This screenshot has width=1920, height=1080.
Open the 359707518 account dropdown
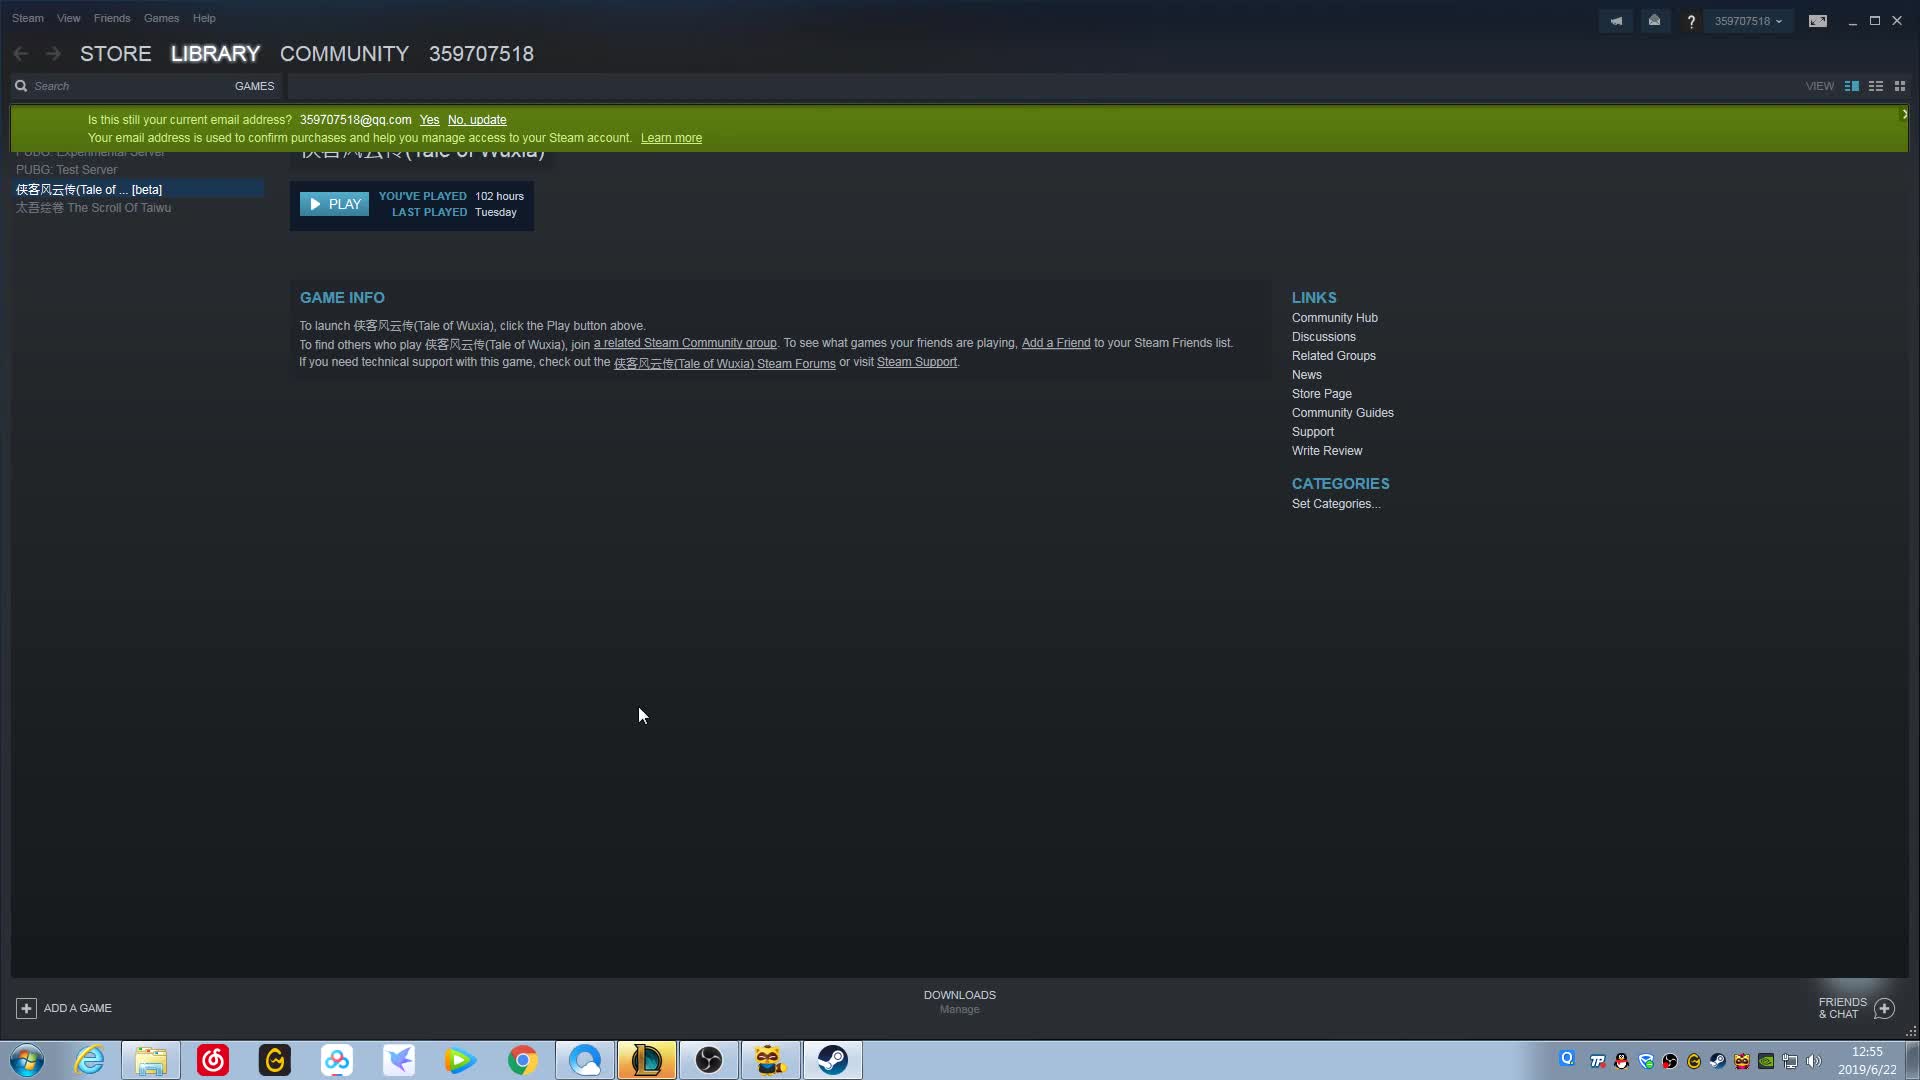[x=1748, y=21]
